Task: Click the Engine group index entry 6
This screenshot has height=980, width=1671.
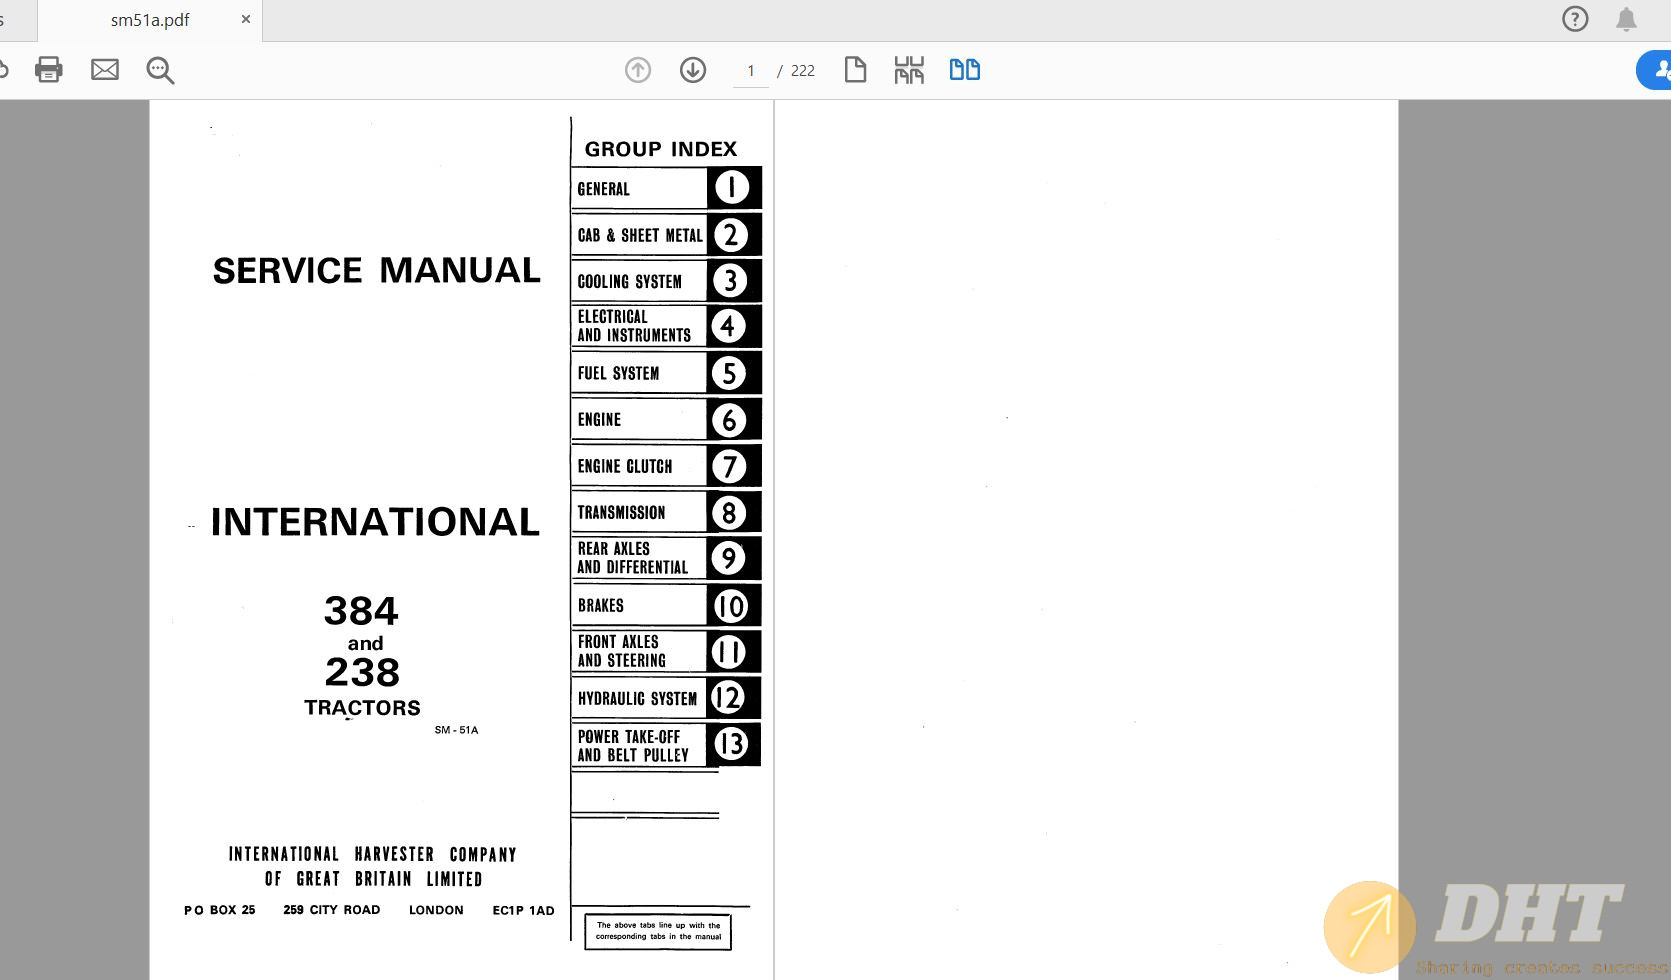Action: click(666, 420)
